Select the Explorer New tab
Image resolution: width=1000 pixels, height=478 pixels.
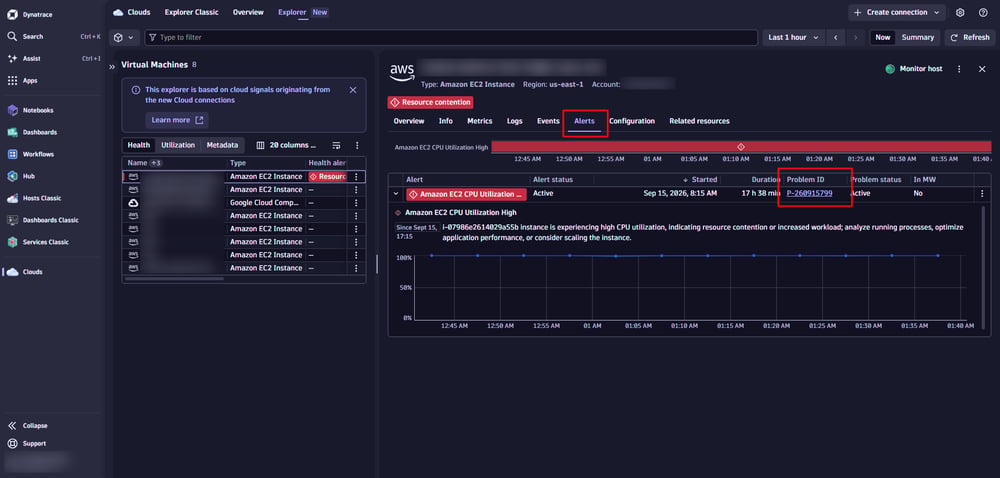(x=303, y=12)
